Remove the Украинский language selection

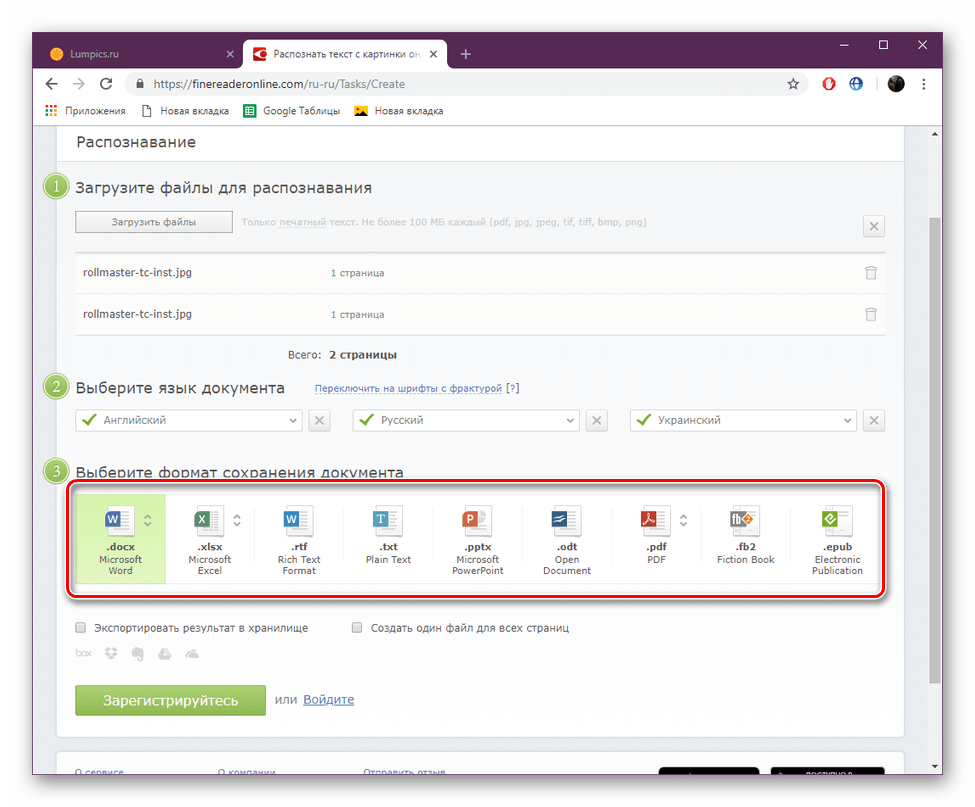[874, 420]
